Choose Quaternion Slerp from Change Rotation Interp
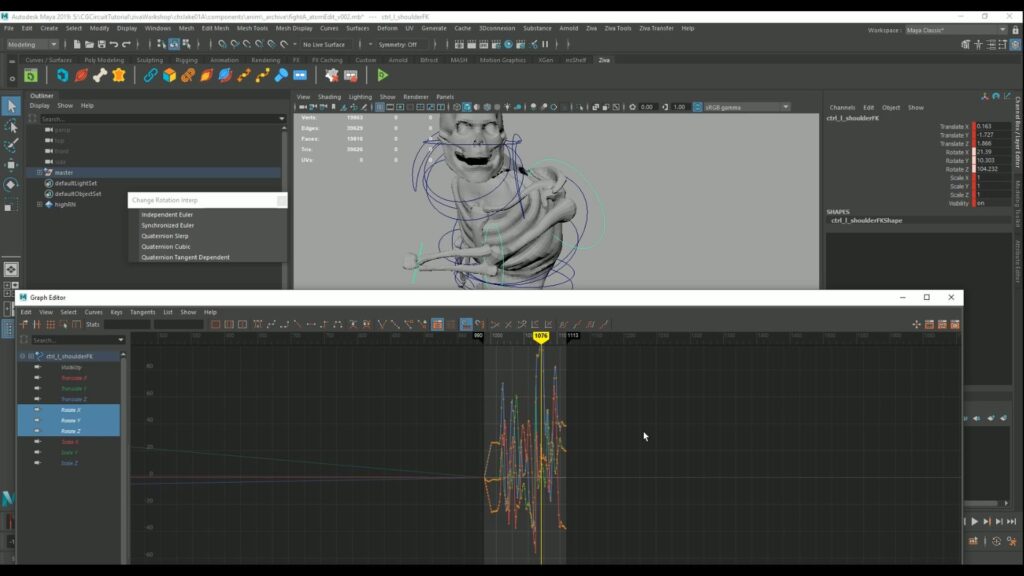The width and height of the screenshot is (1024, 576). coord(165,236)
